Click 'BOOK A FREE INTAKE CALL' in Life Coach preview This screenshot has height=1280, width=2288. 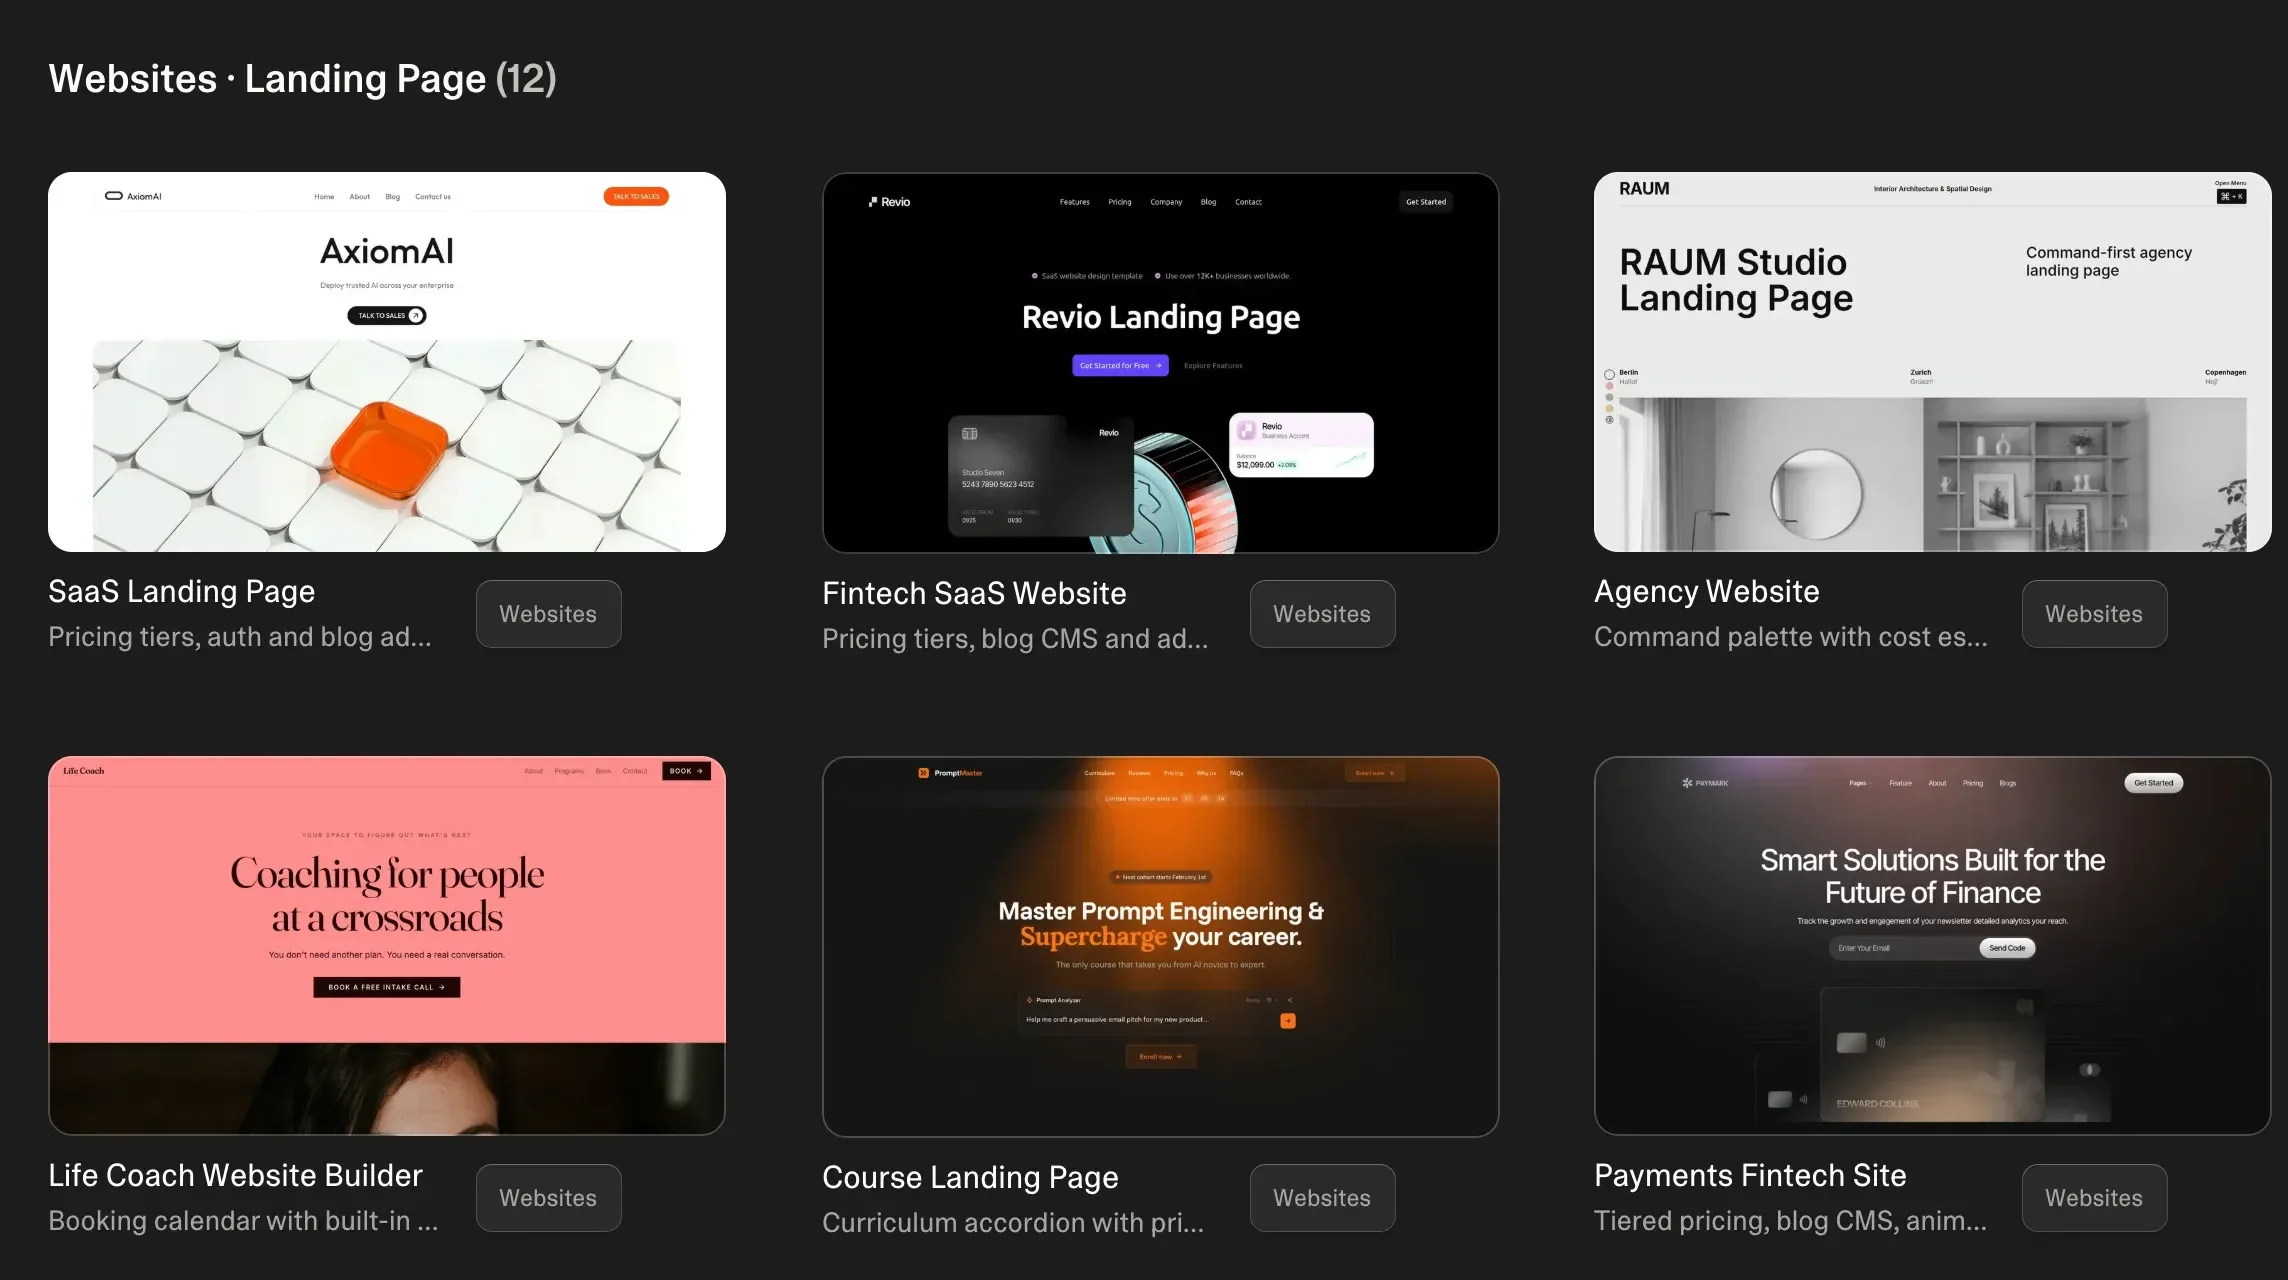click(x=386, y=987)
